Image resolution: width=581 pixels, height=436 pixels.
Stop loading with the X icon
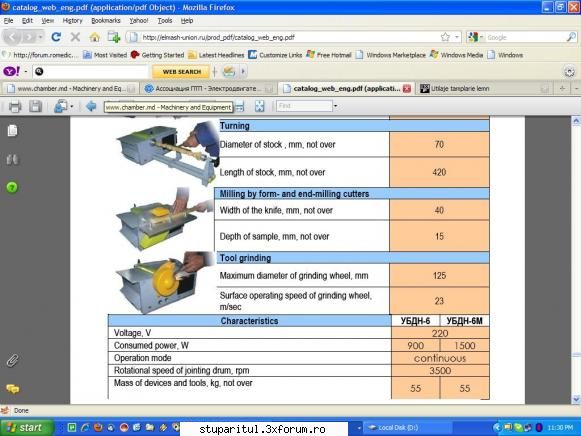click(x=75, y=37)
